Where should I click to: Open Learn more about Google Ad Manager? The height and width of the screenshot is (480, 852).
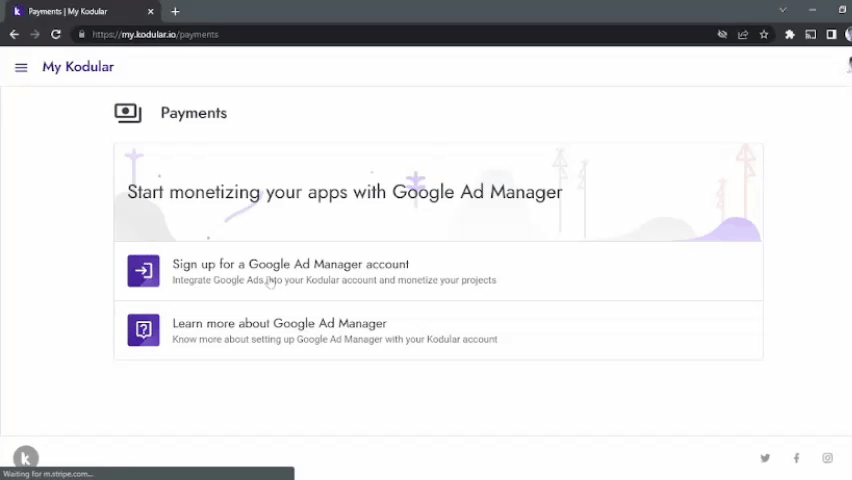point(438,330)
